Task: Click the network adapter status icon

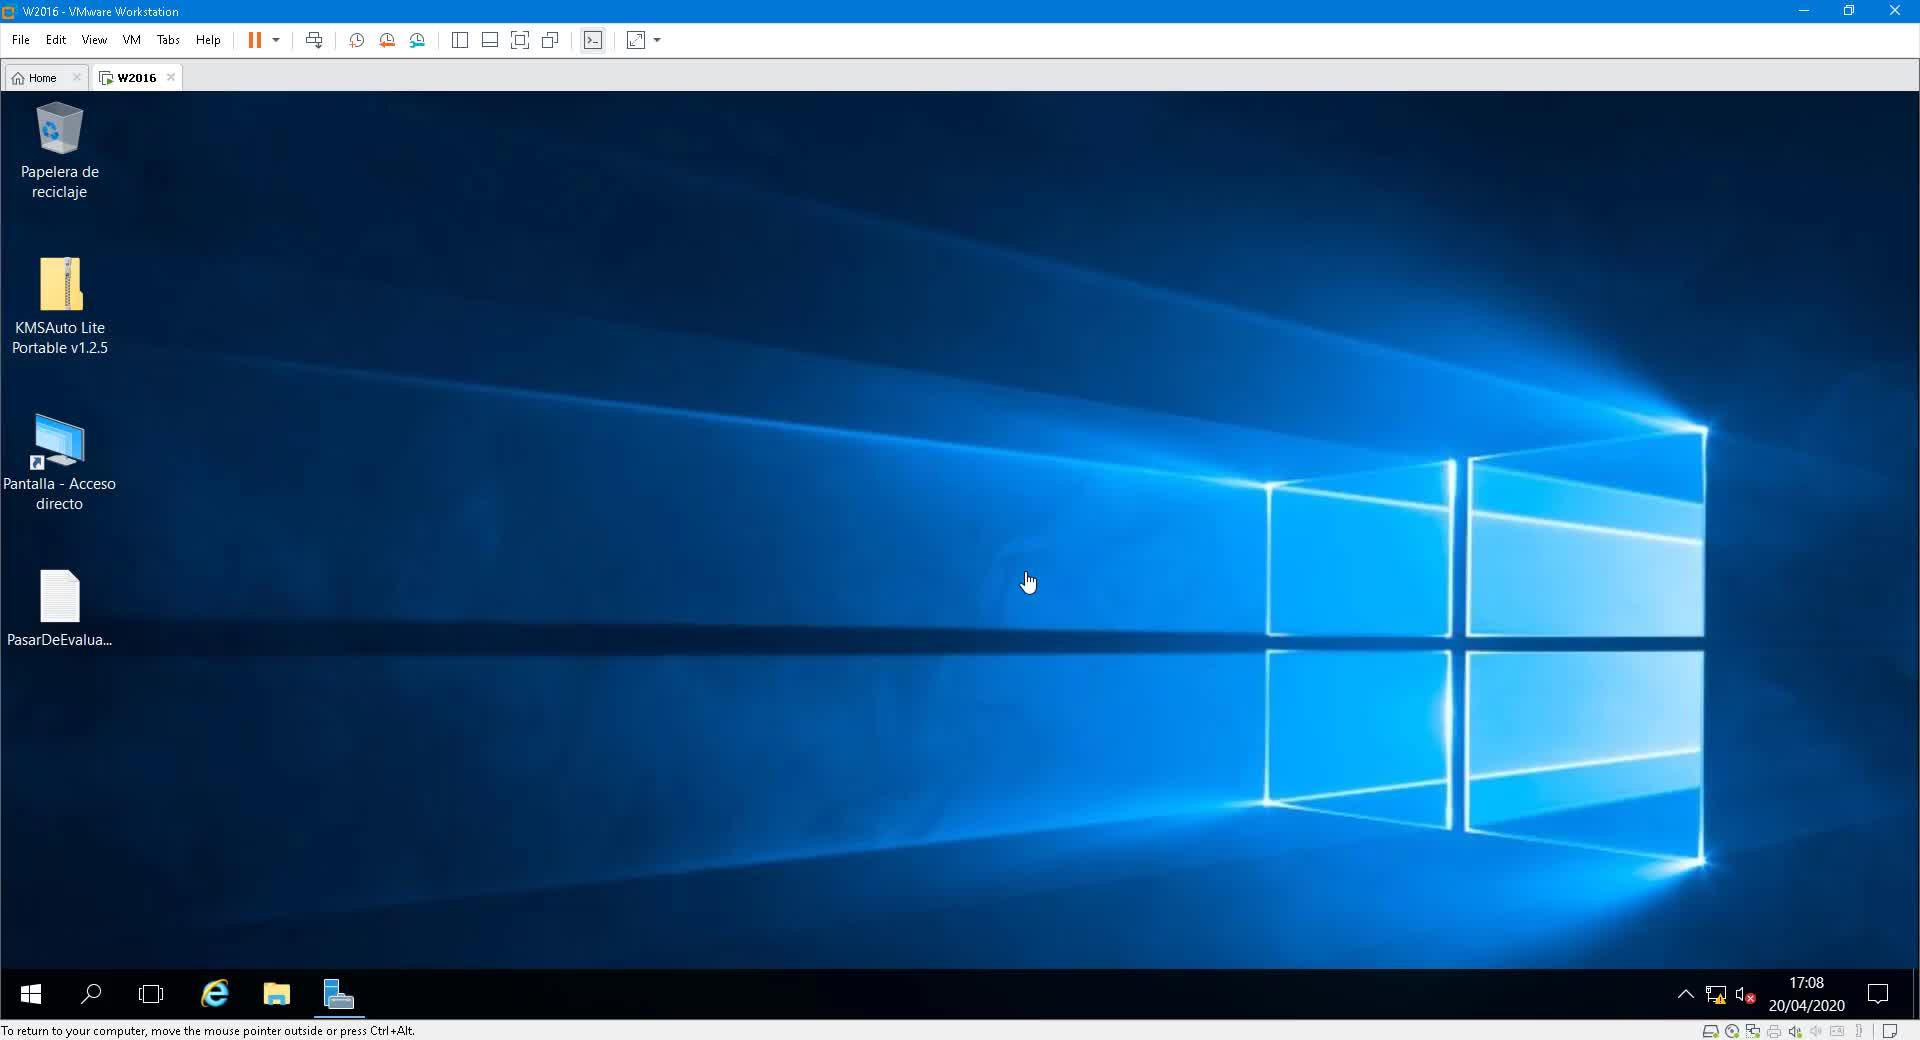Action: (x=1753, y=1031)
